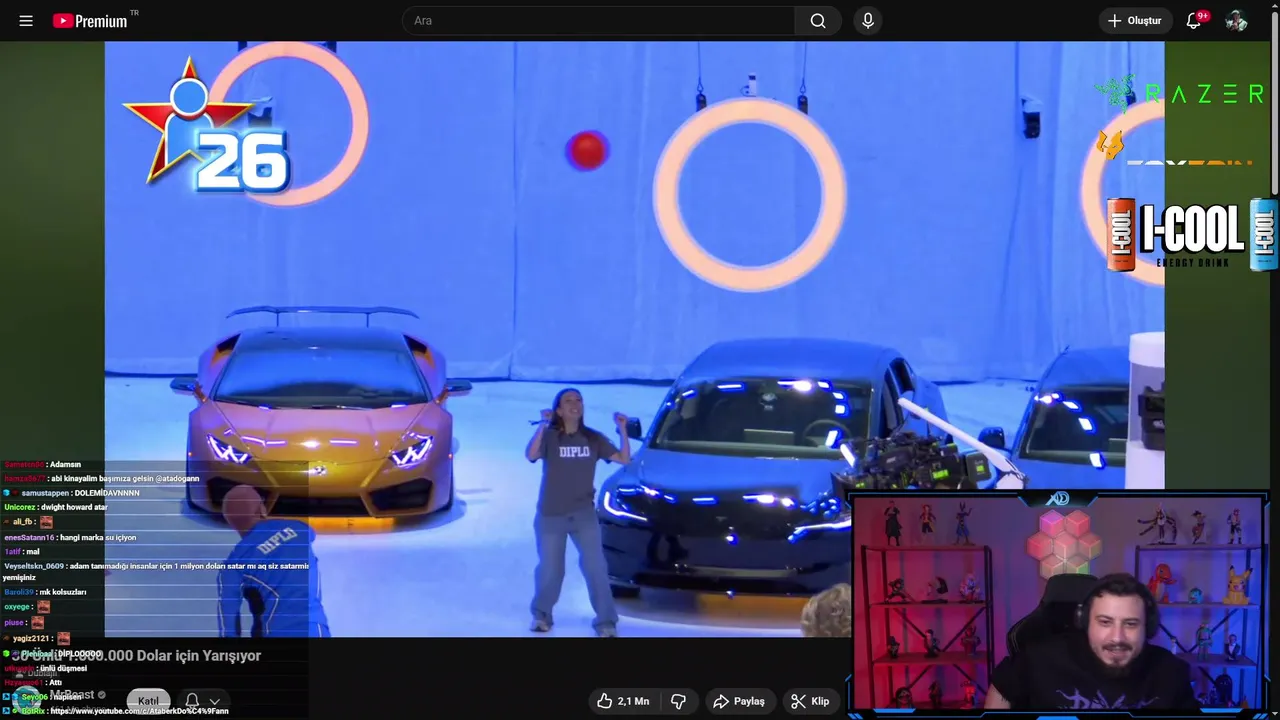The width and height of the screenshot is (1280, 720).
Task: Click the video title ending 'Dolar için Yarışıyor'
Action: tap(135, 655)
